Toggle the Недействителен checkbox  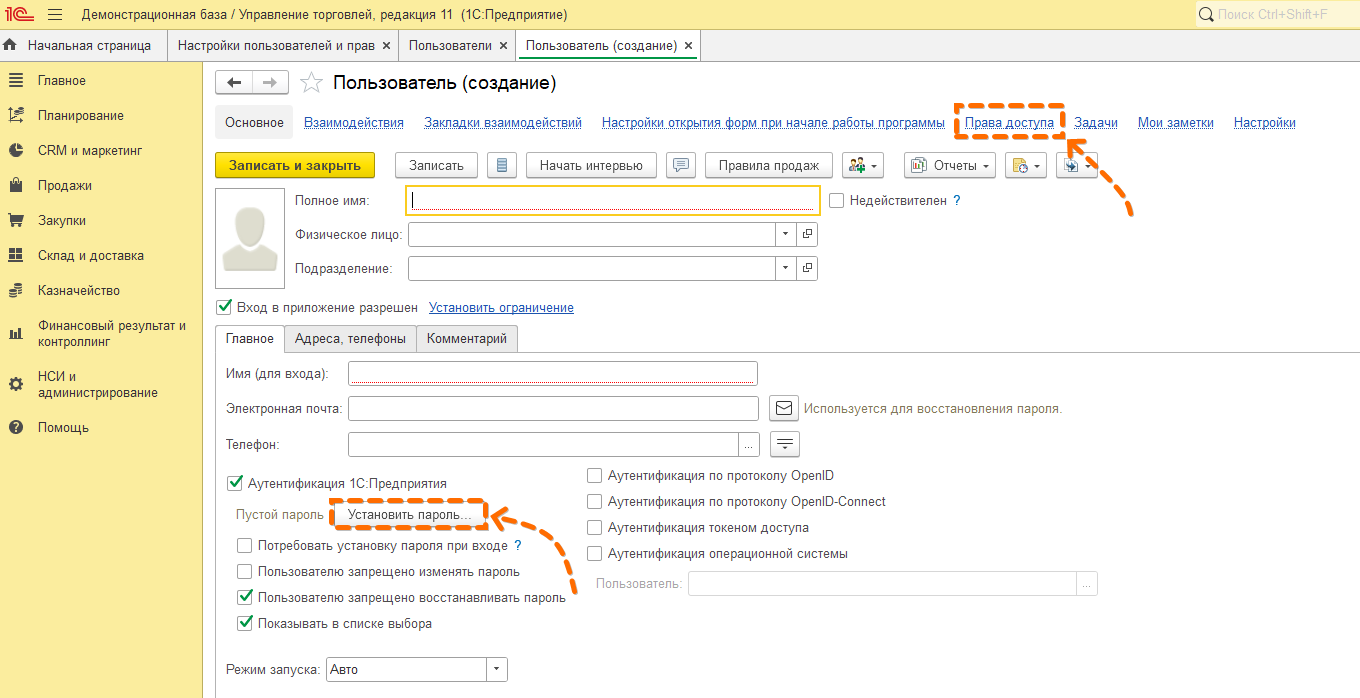(x=837, y=200)
